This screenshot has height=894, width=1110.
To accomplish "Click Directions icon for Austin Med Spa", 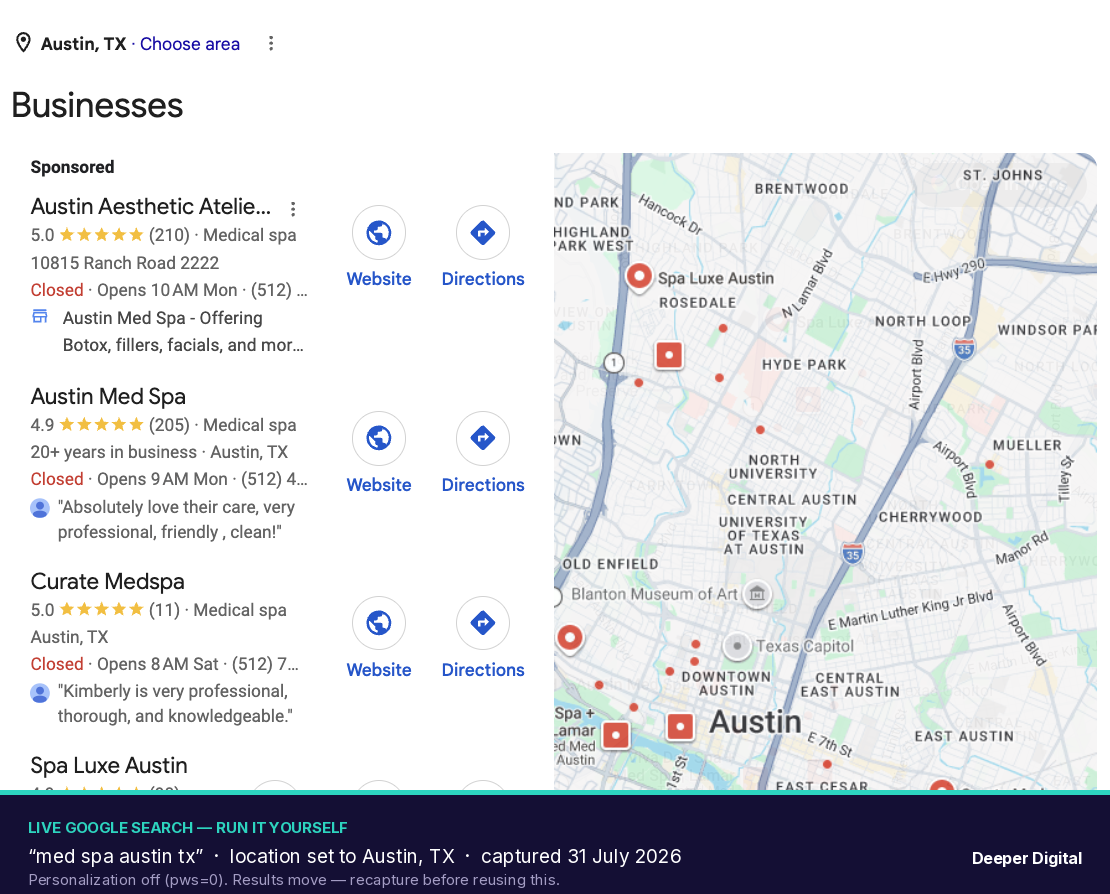I will pyautogui.click(x=483, y=438).
